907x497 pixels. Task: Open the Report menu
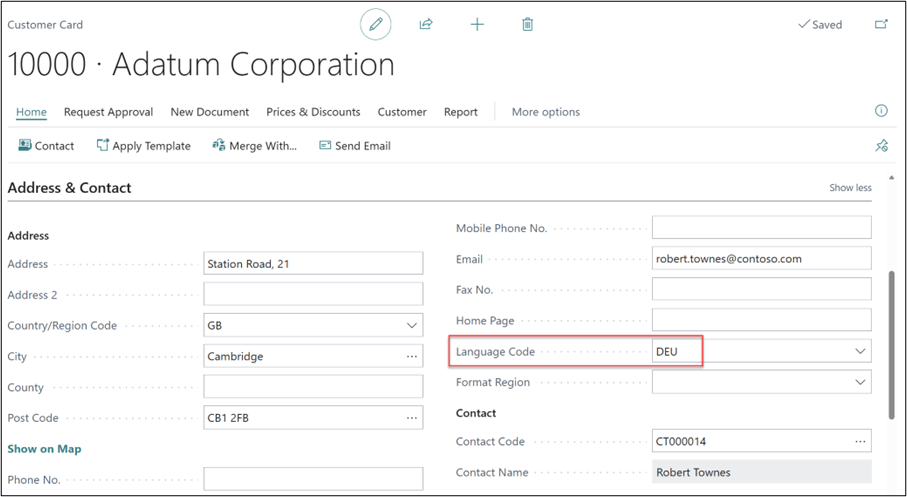coord(460,112)
